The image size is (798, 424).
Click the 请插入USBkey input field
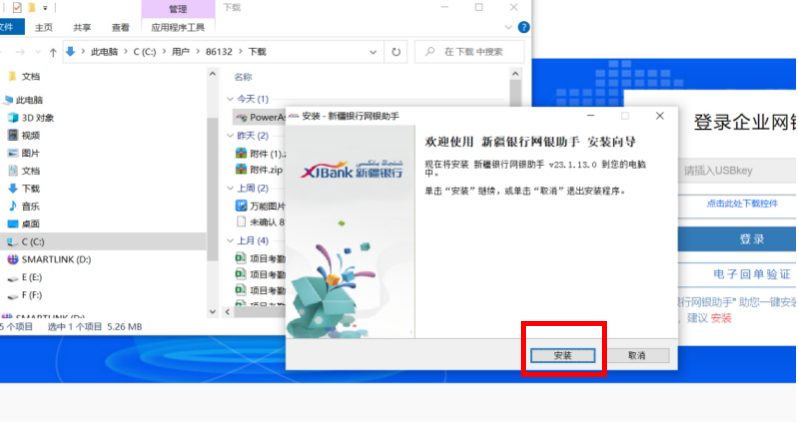737,171
